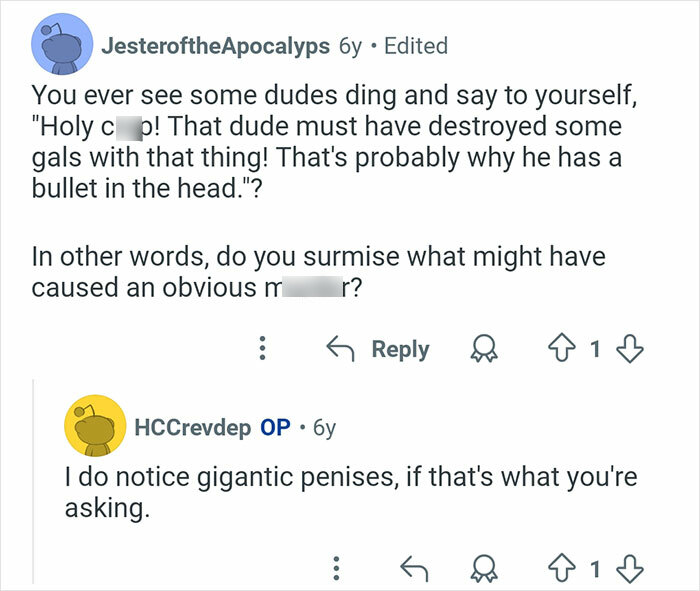The width and height of the screenshot is (700, 591).
Task: Downvote the JesteroftheApocalyps comment
Action: tap(629, 349)
